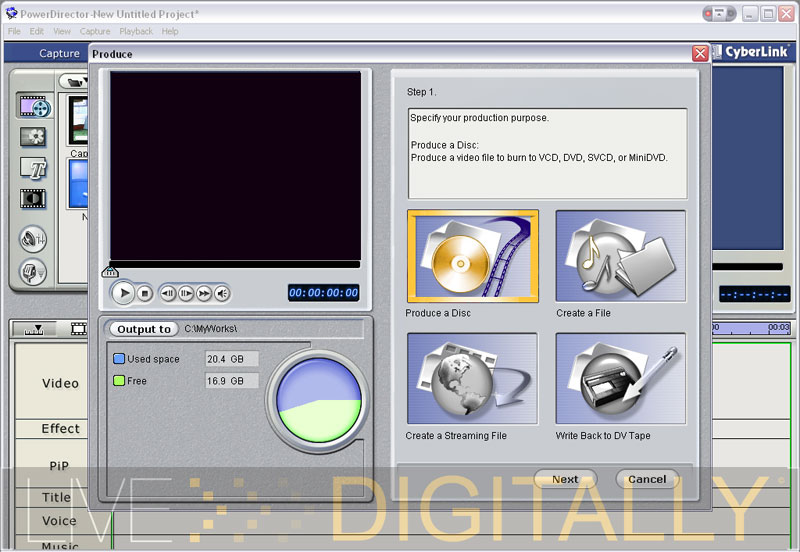Open the Titles room T icon
Image resolution: width=800 pixels, height=552 pixels.
pos(33,168)
